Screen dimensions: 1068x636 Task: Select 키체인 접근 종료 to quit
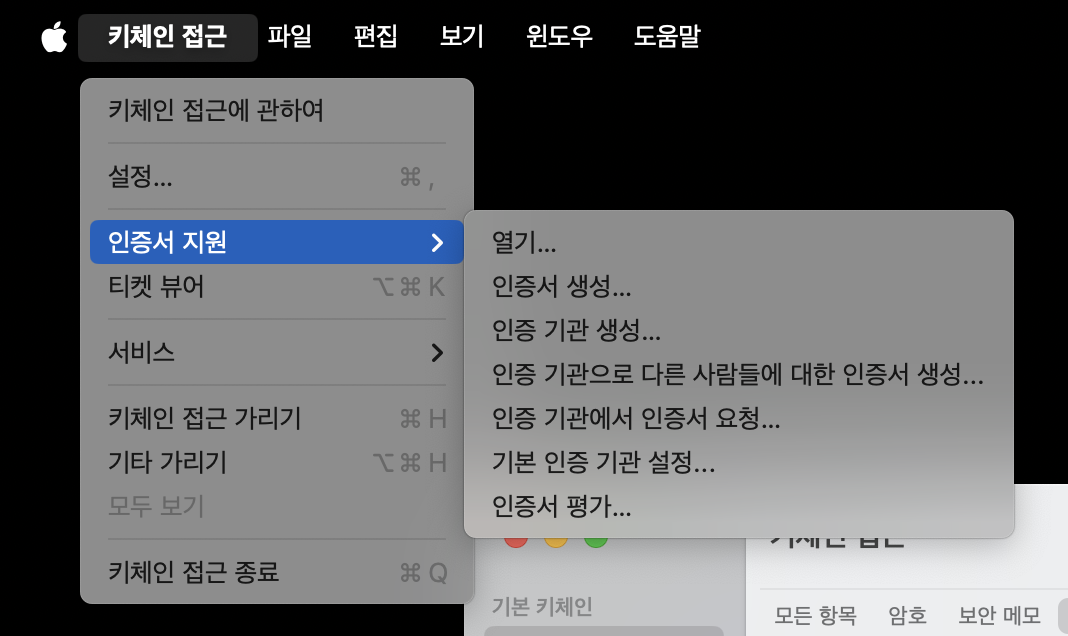point(277,573)
